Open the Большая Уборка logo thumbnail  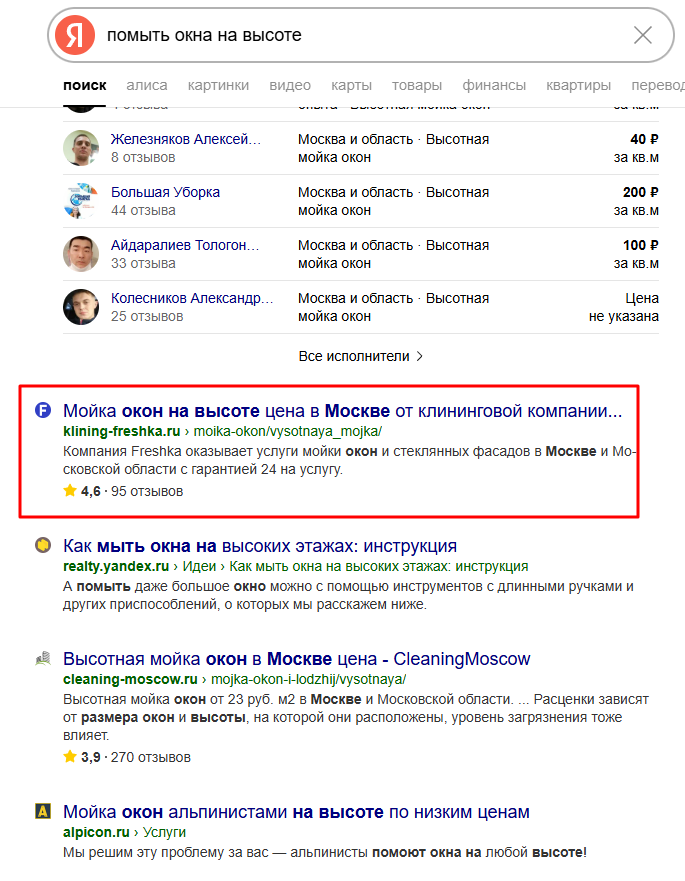[x=81, y=201]
